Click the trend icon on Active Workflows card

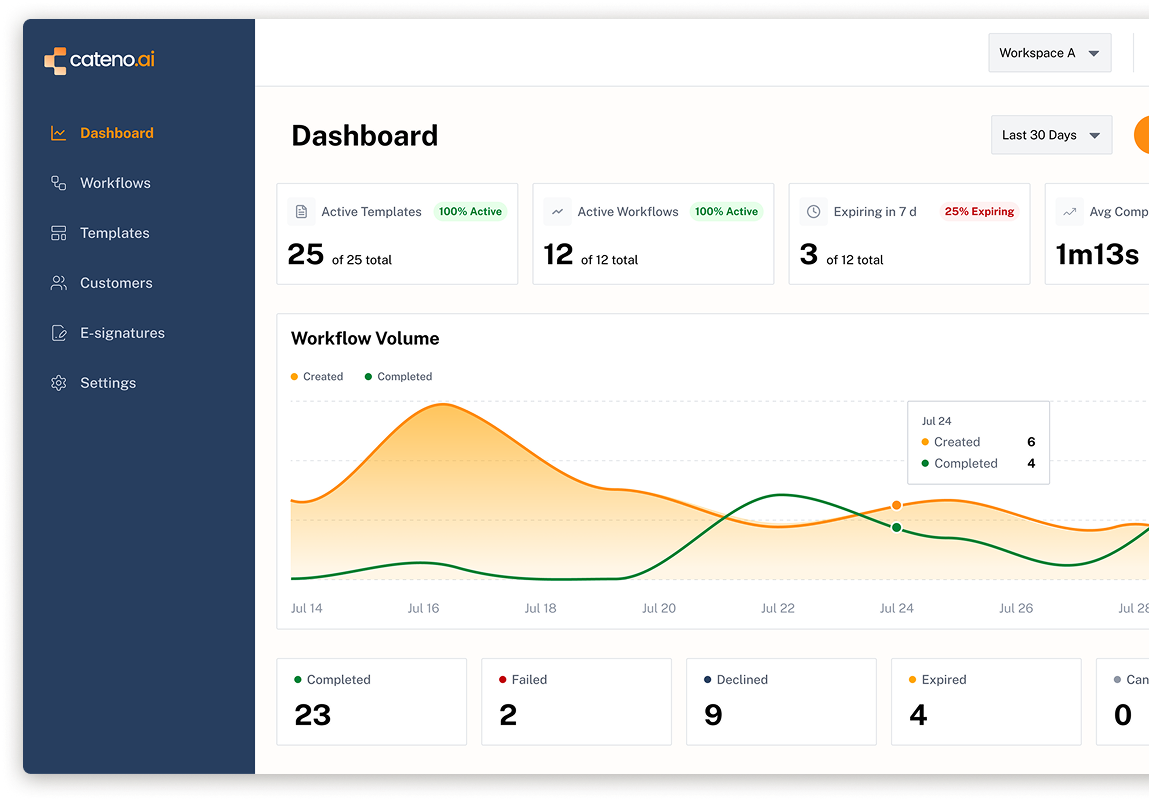coord(558,212)
